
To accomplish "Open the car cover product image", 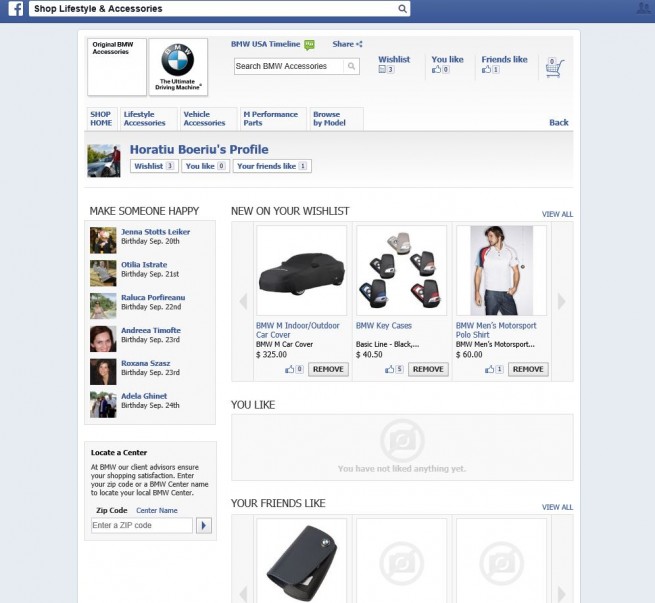I will pos(302,271).
